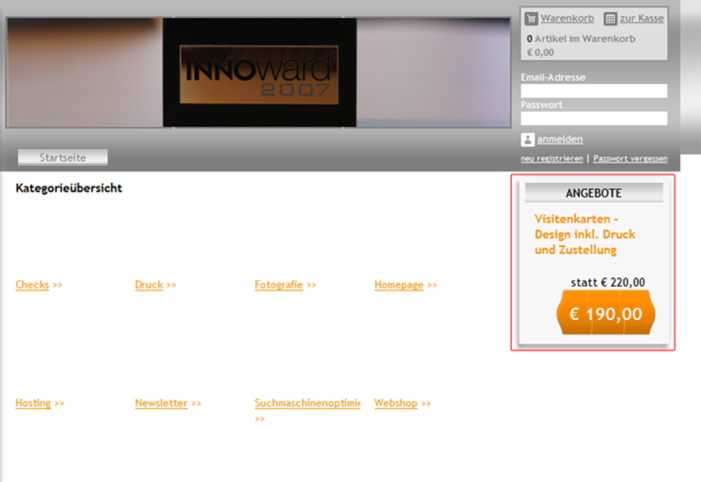Viewport: 701px width, 482px height.
Task: Click the user icon next to anmelden
Action: click(x=528, y=140)
